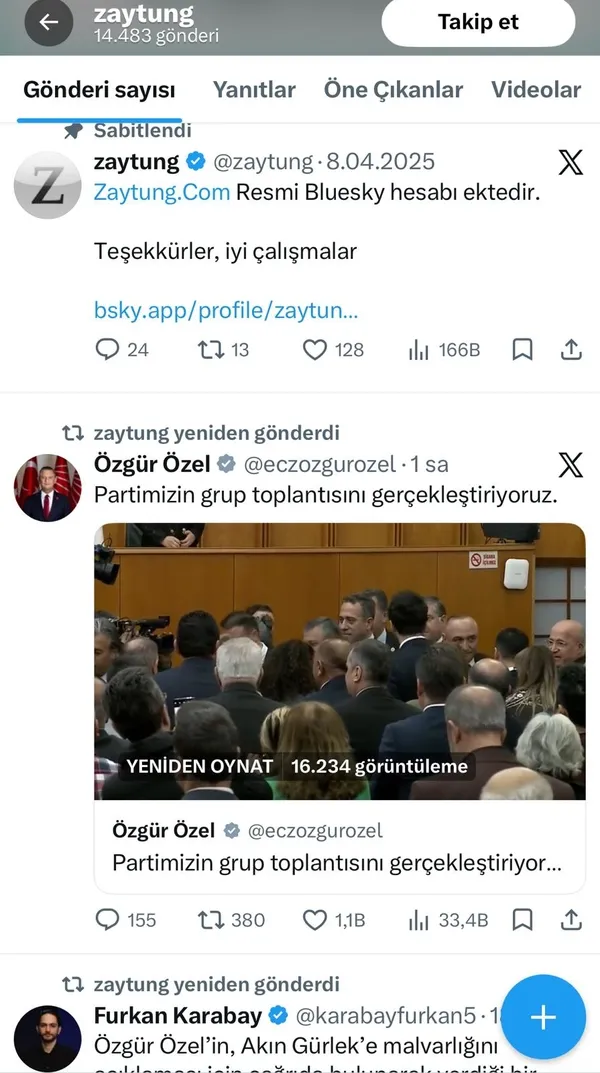Viewport: 600px width, 1073px height.
Task: Bookmark the pinned zaytung post
Action: 522,349
